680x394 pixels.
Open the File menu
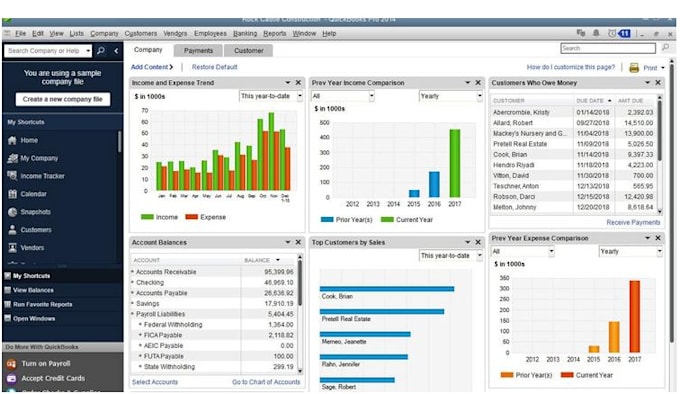[20, 33]
